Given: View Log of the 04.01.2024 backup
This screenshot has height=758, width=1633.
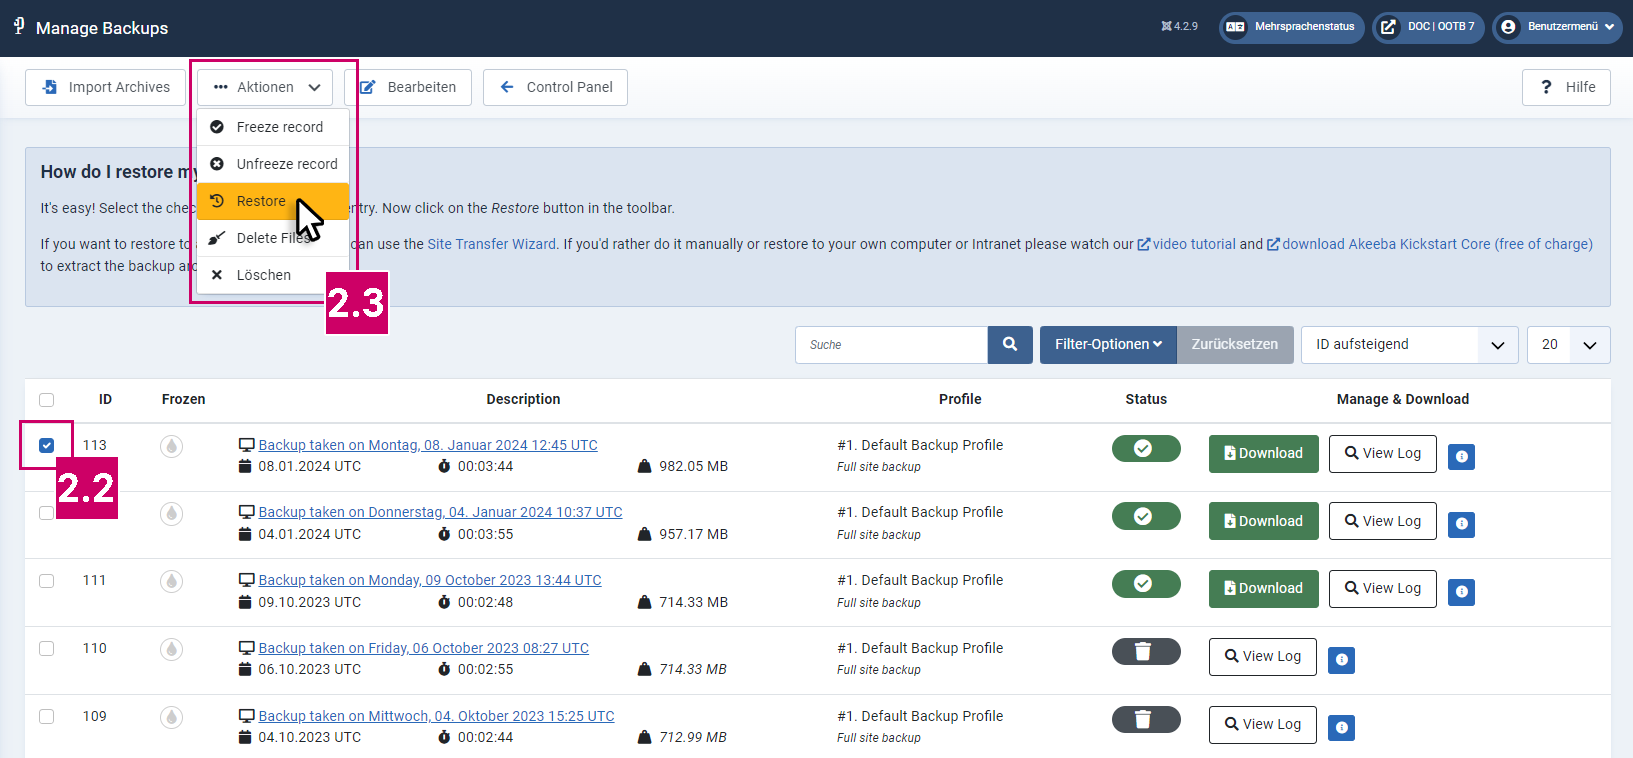Looking at the screenshot, I should [x=1382, y=521].
